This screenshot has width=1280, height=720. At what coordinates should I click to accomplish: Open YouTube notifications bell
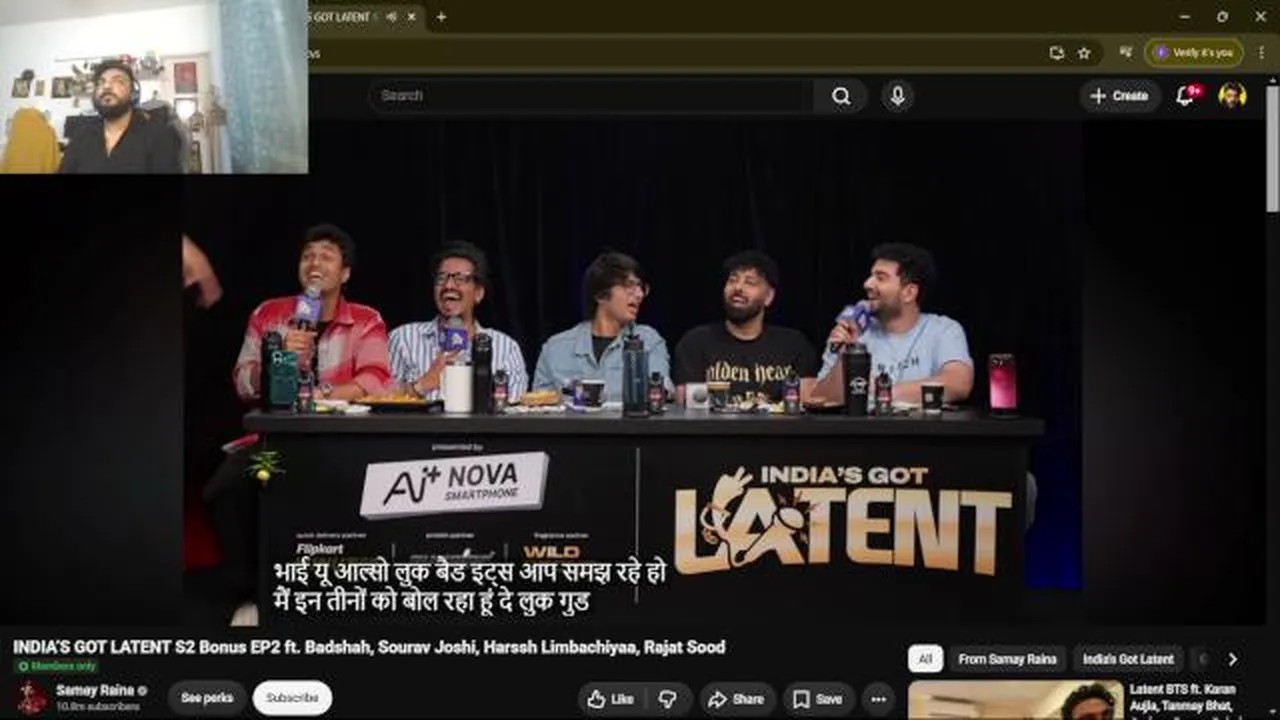click(1186, 96)
